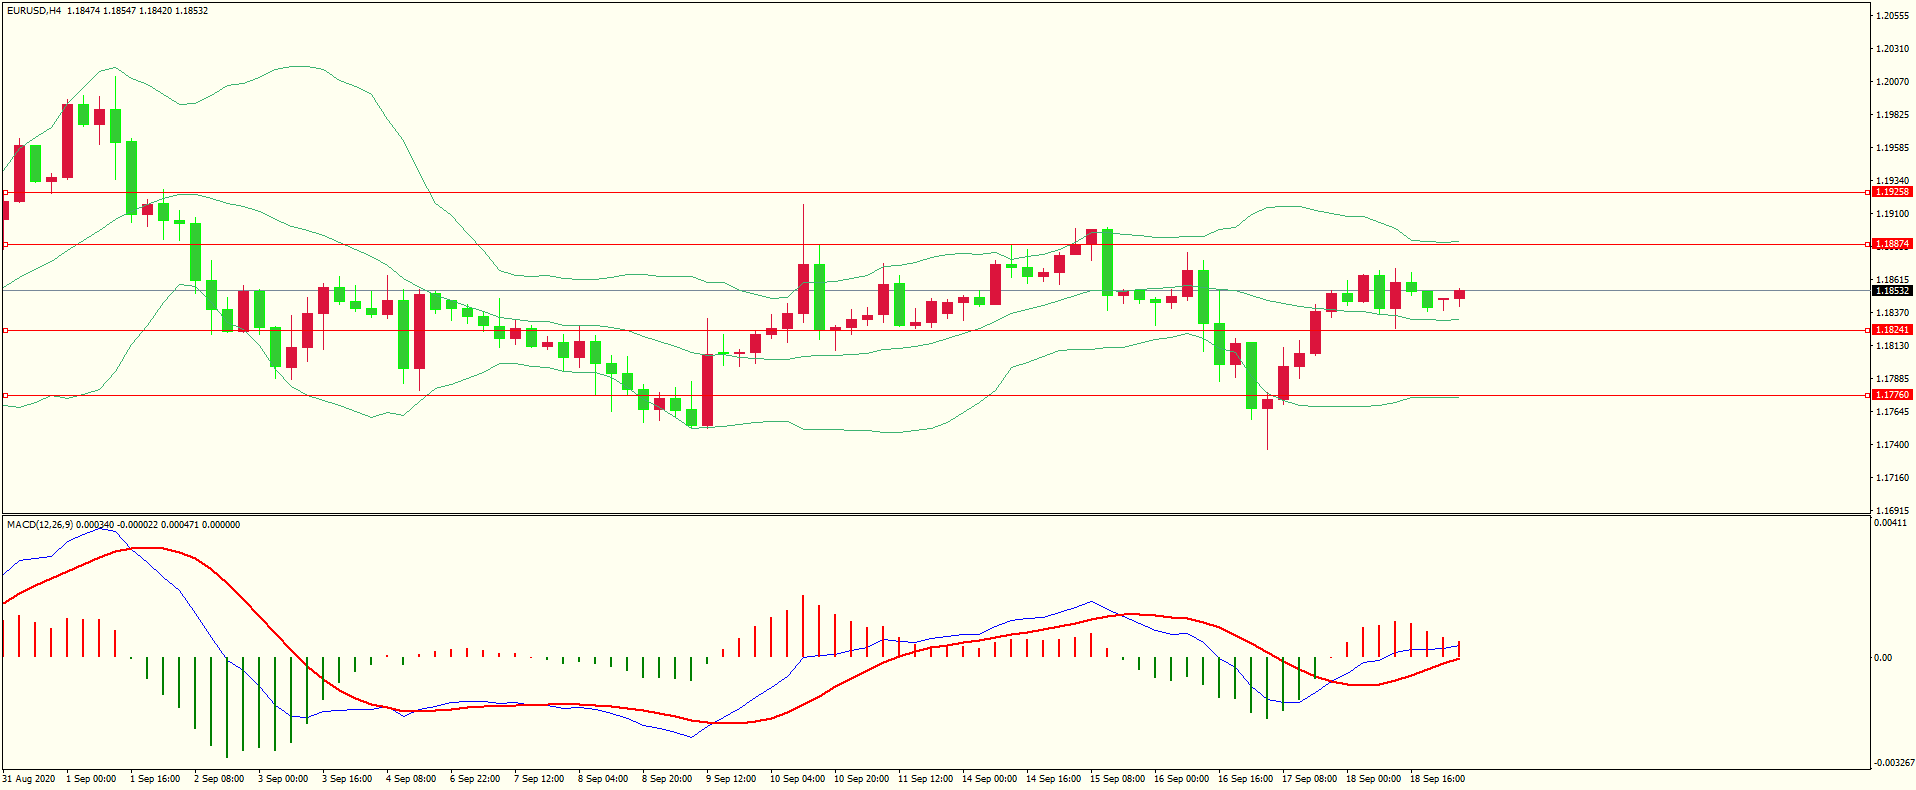Click the 4 Sep 08:00 time label

(x=411, y=779)
